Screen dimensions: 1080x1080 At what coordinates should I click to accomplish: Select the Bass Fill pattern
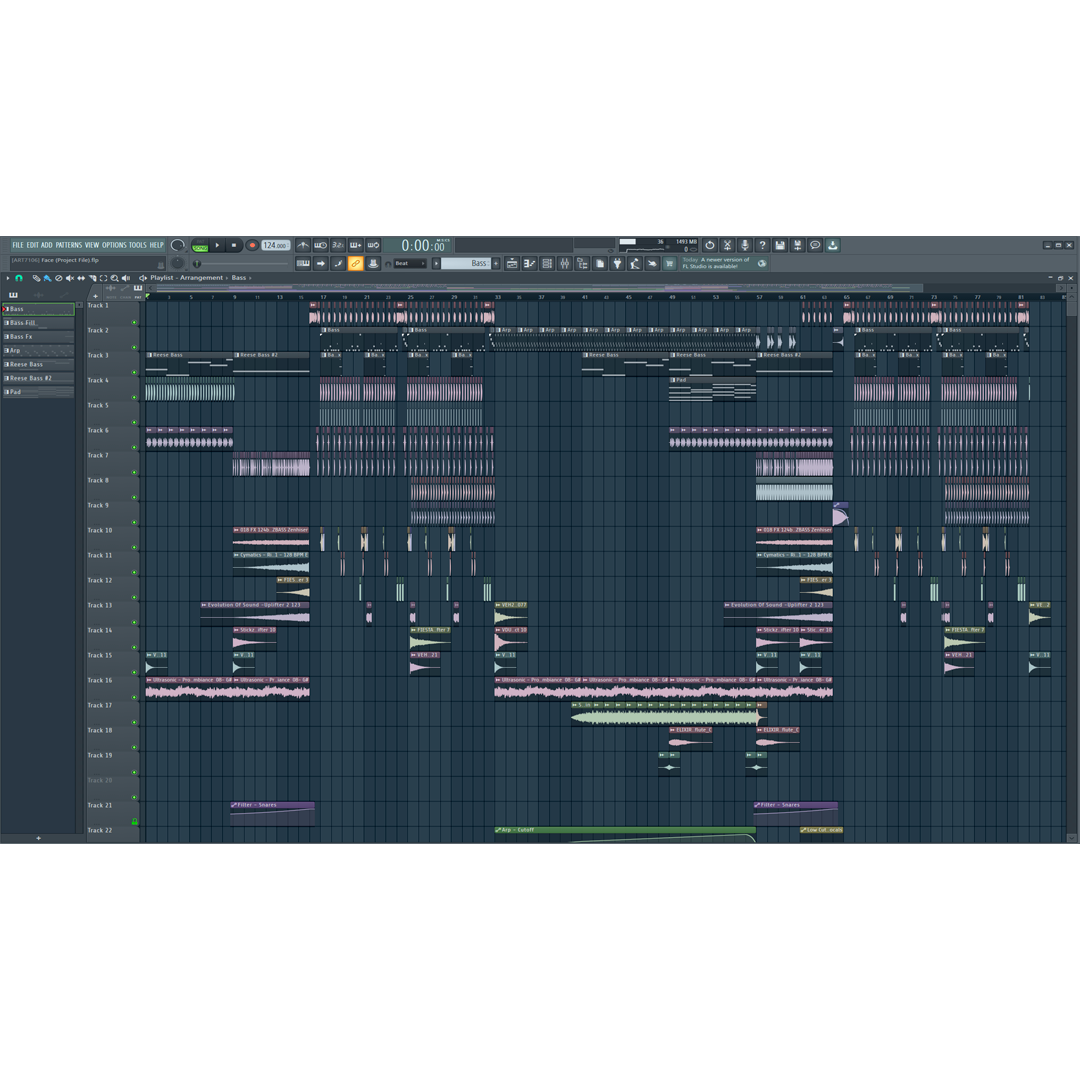(x=39, y=323)
